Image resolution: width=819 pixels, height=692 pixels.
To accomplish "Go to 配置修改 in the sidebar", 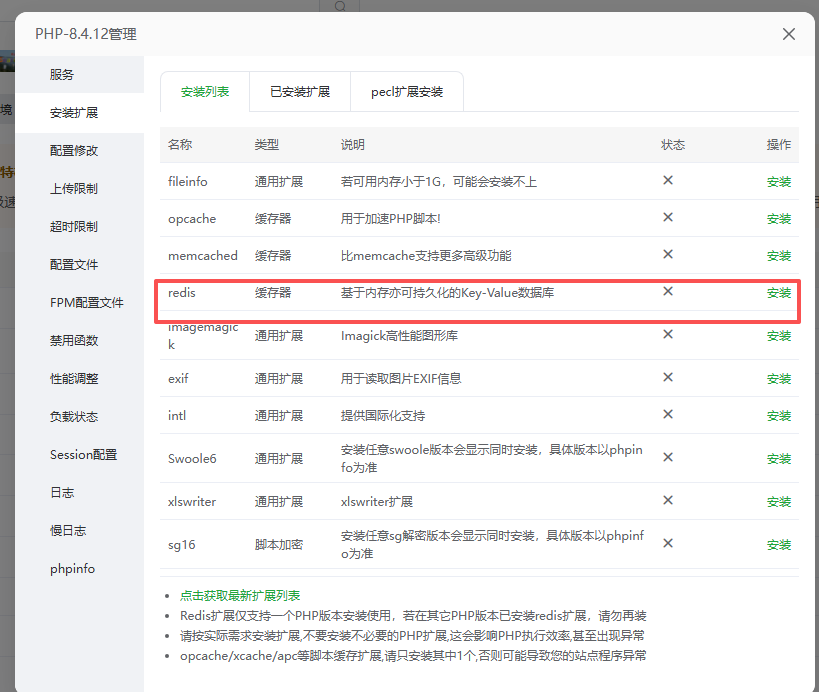I will (74, 151).
